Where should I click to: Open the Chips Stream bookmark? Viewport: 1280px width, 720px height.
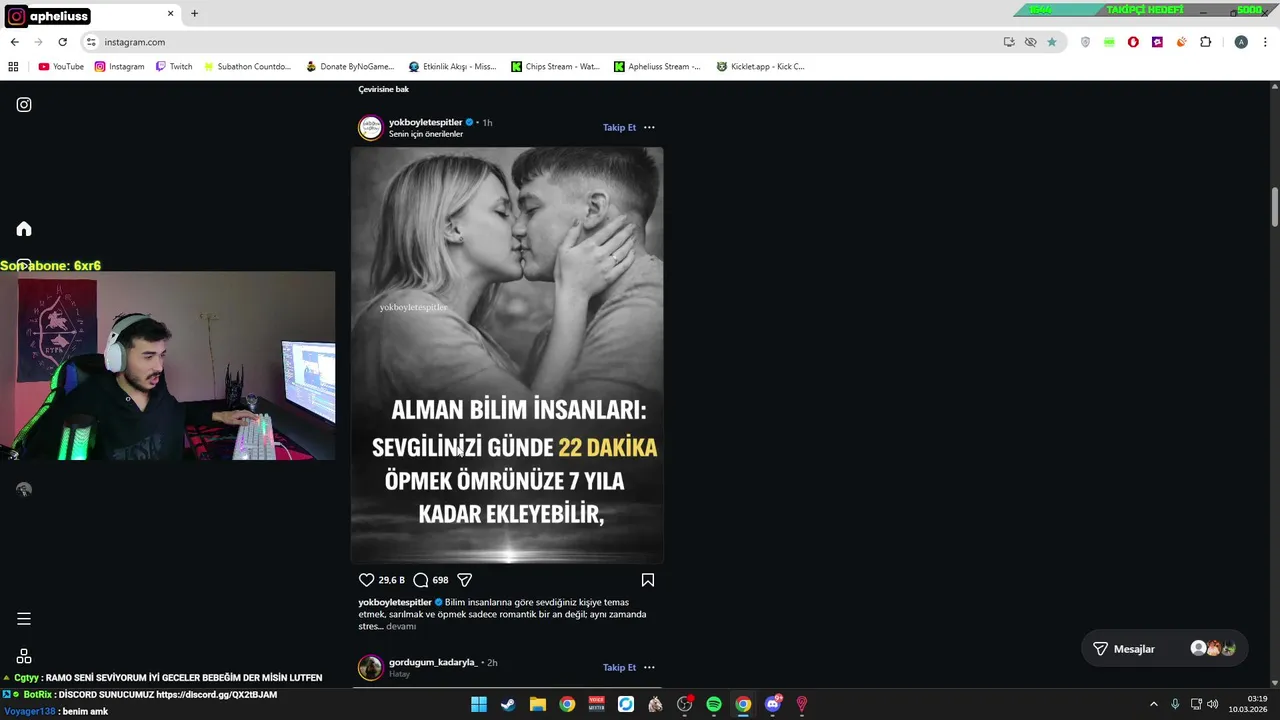click(x=555, y=67)
